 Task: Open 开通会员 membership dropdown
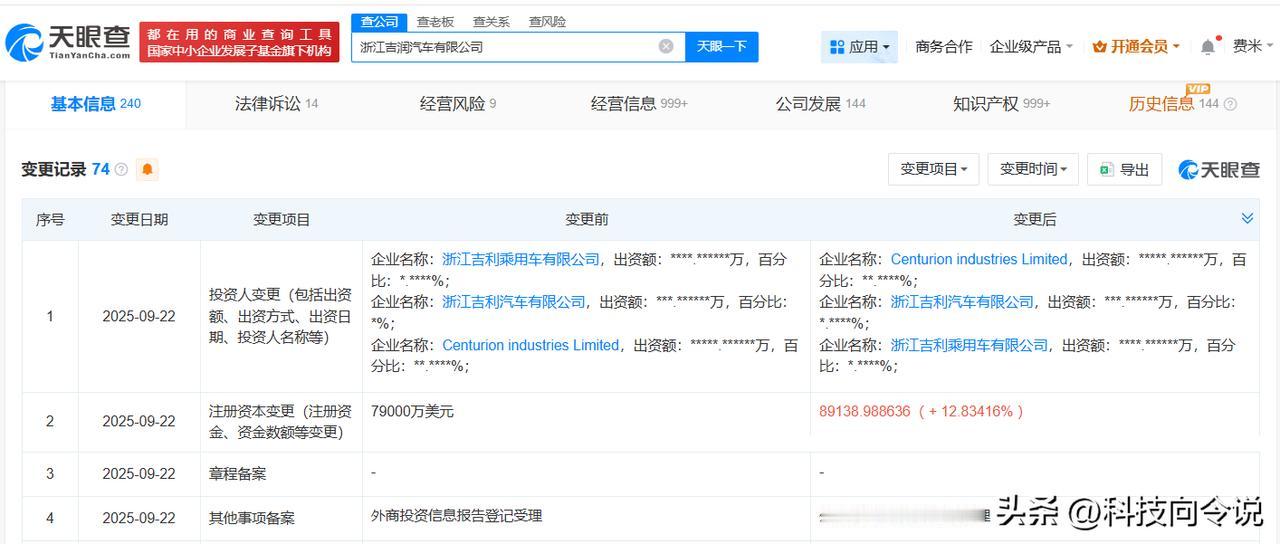click(1136, 46)
